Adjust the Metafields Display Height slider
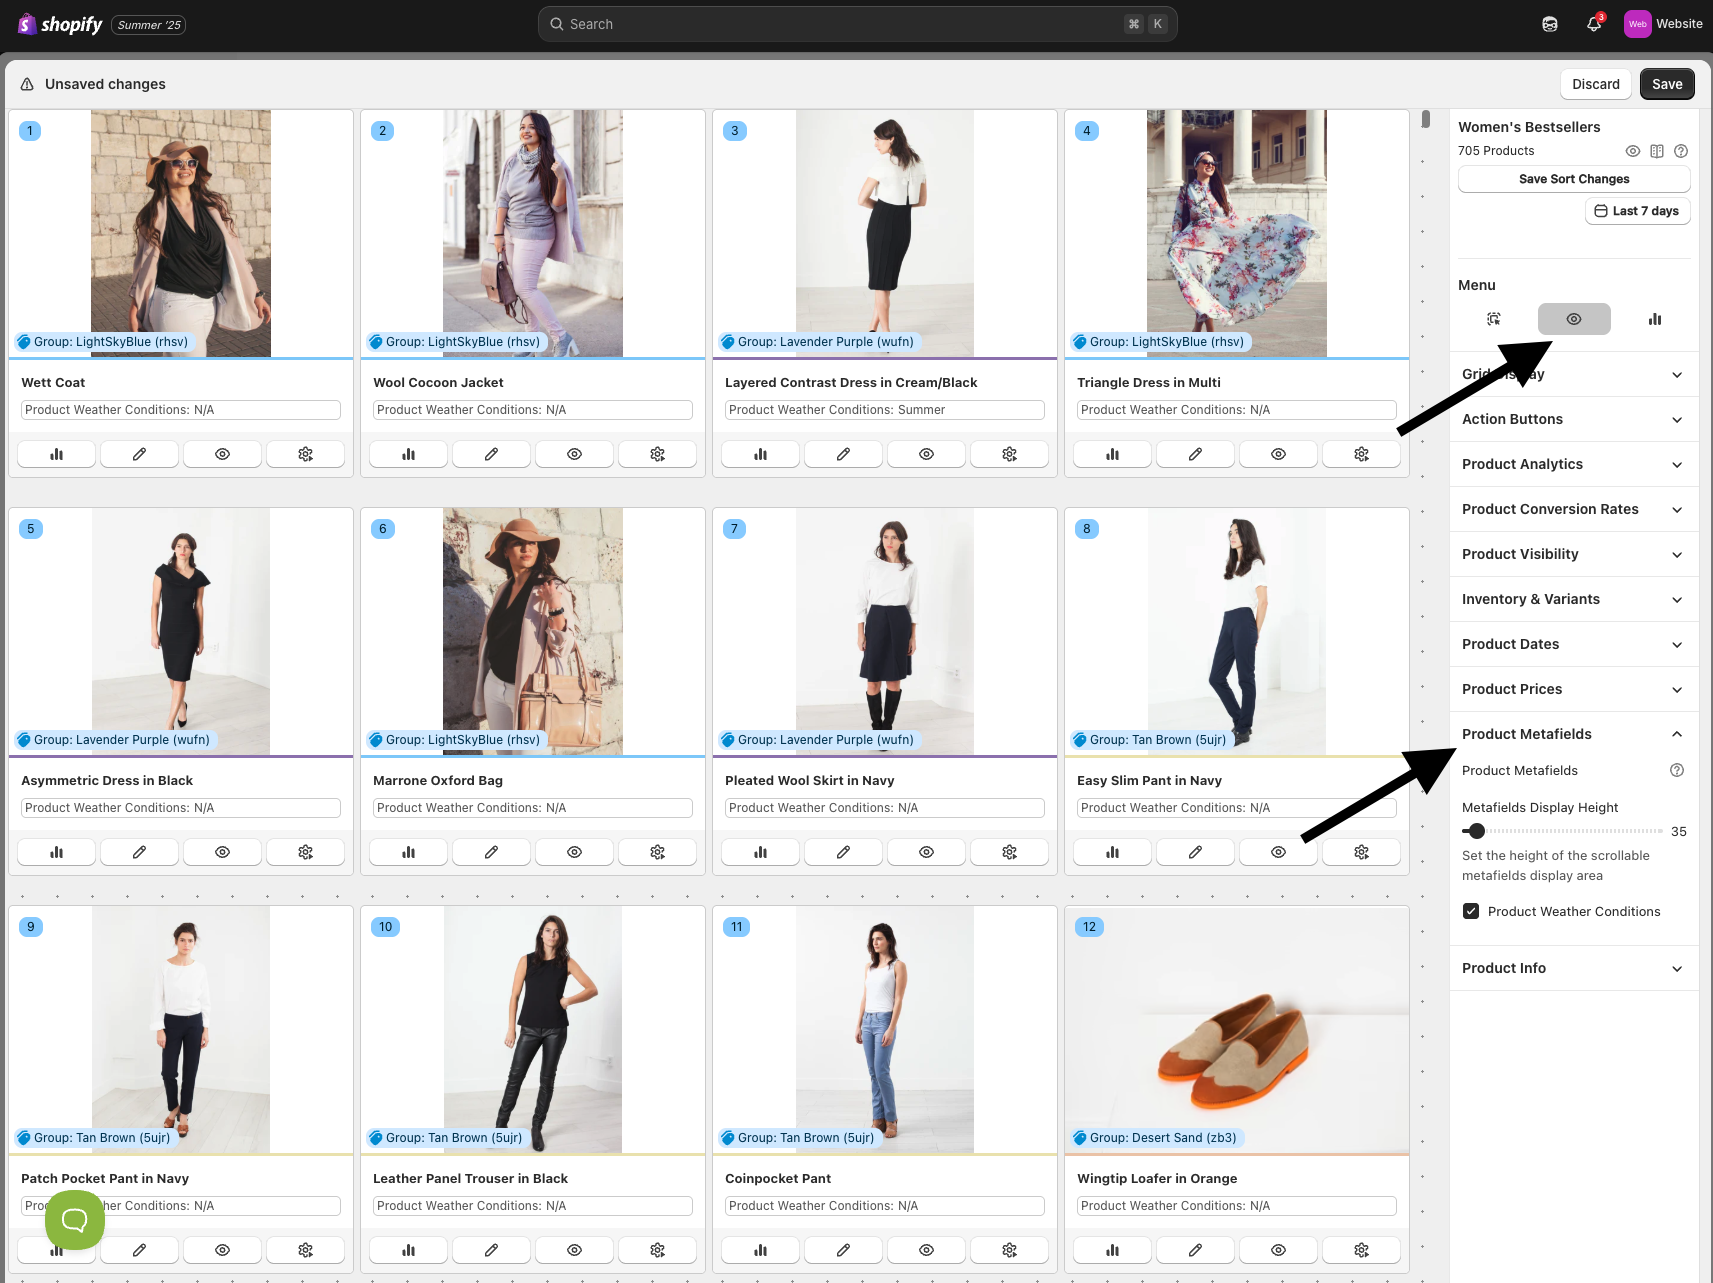This screenshot has width=1713, height=1283. 1477,831
